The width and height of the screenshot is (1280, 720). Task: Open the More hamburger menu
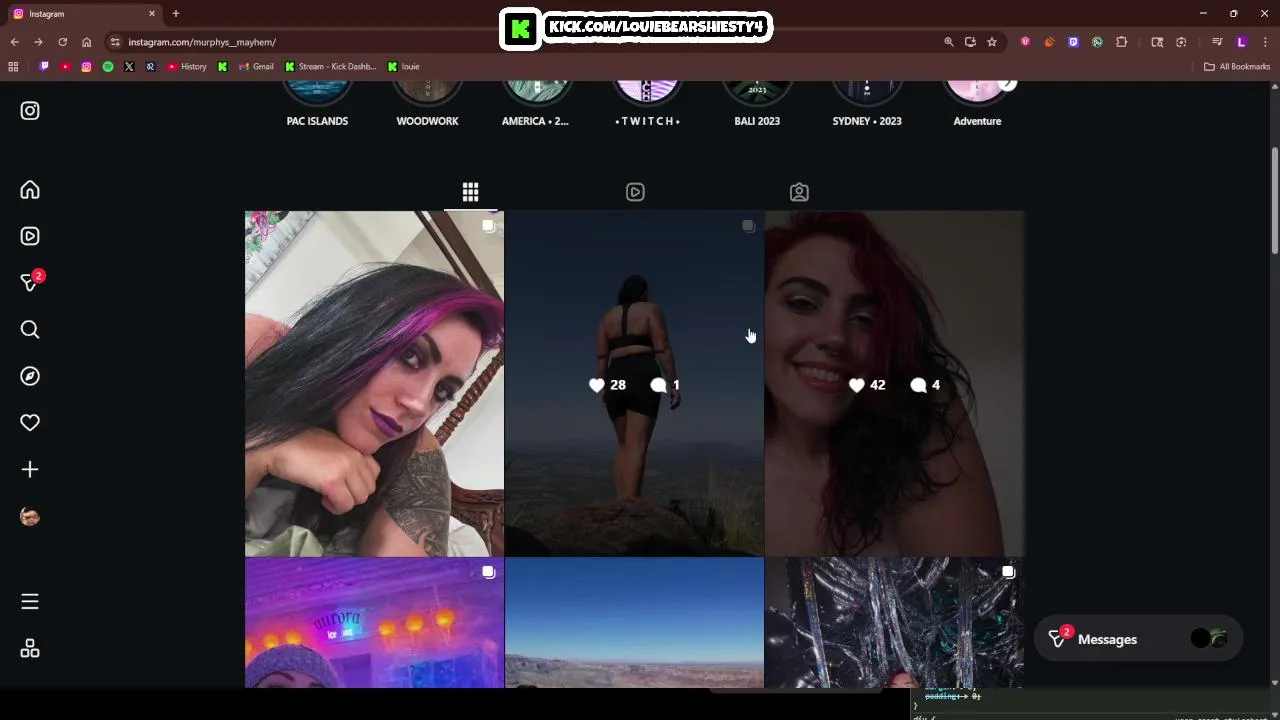pos(30,601)
